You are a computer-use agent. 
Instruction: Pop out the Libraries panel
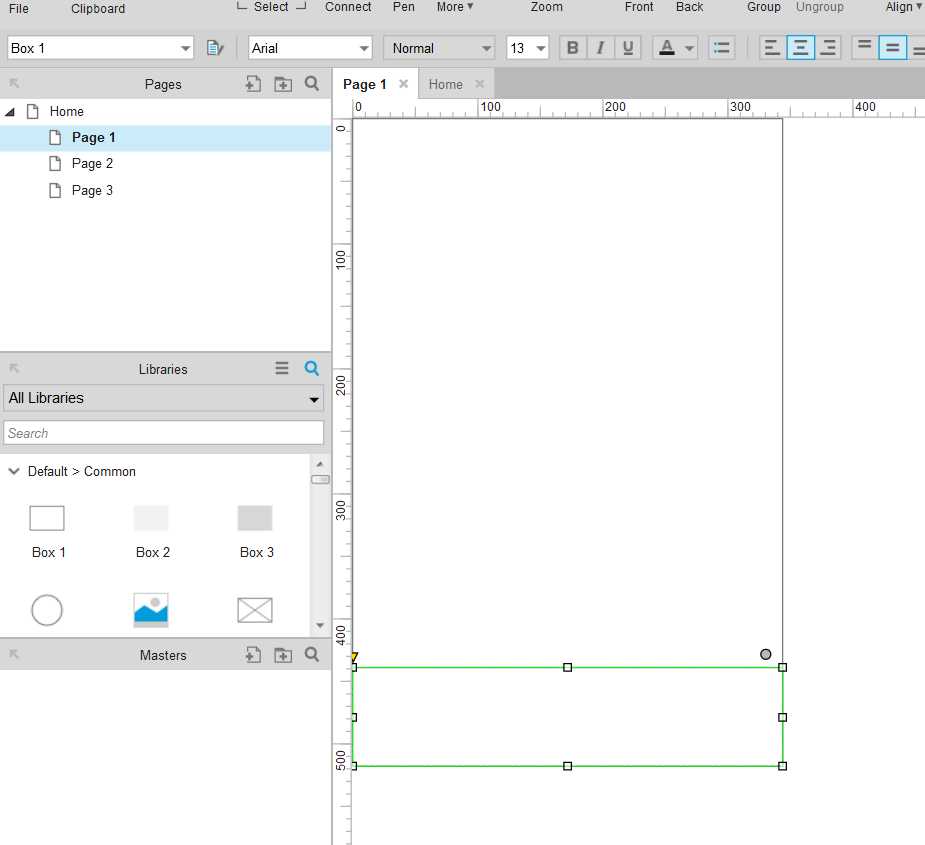coord(14,368)
